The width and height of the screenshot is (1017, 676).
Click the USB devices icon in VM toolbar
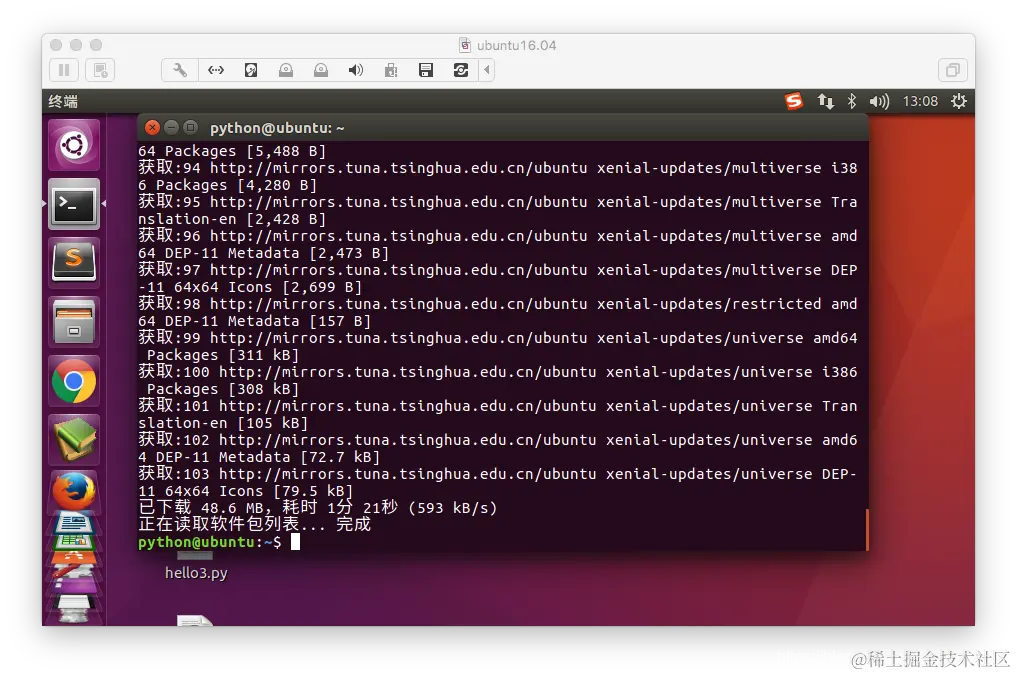[x=390, y=70]
